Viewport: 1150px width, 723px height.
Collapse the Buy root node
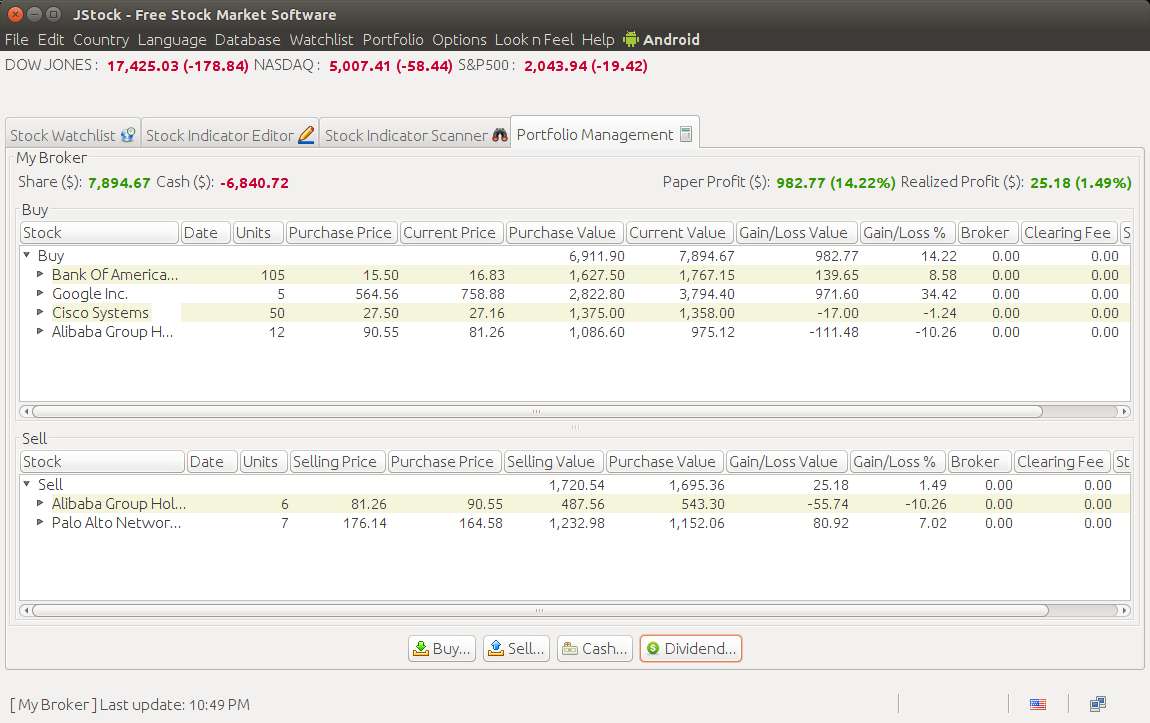pyautogui.click(x=26, y=255)
